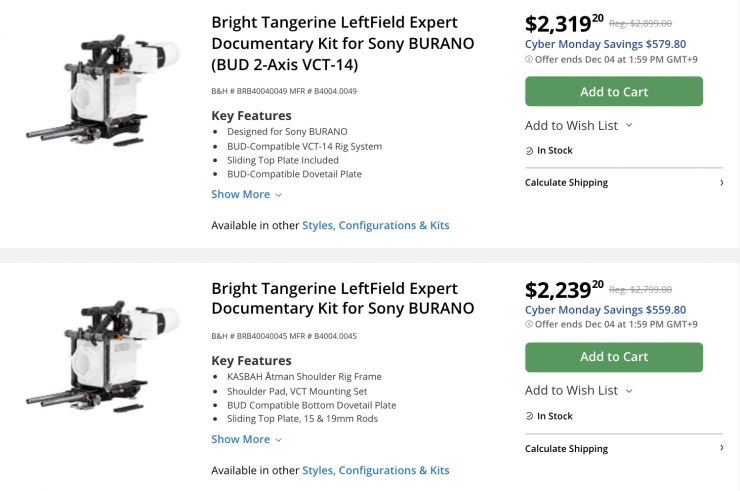Viewport: 740px width, 491px height.
Task: Click Calculate Shipping for first product
Action: click(x=566, y=183)
